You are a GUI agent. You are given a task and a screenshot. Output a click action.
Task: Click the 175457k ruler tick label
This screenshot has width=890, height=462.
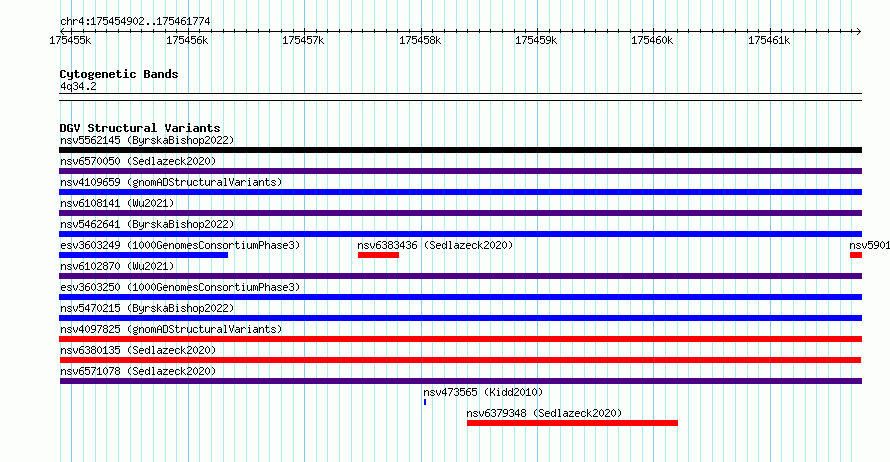click(x=303, y=41)
